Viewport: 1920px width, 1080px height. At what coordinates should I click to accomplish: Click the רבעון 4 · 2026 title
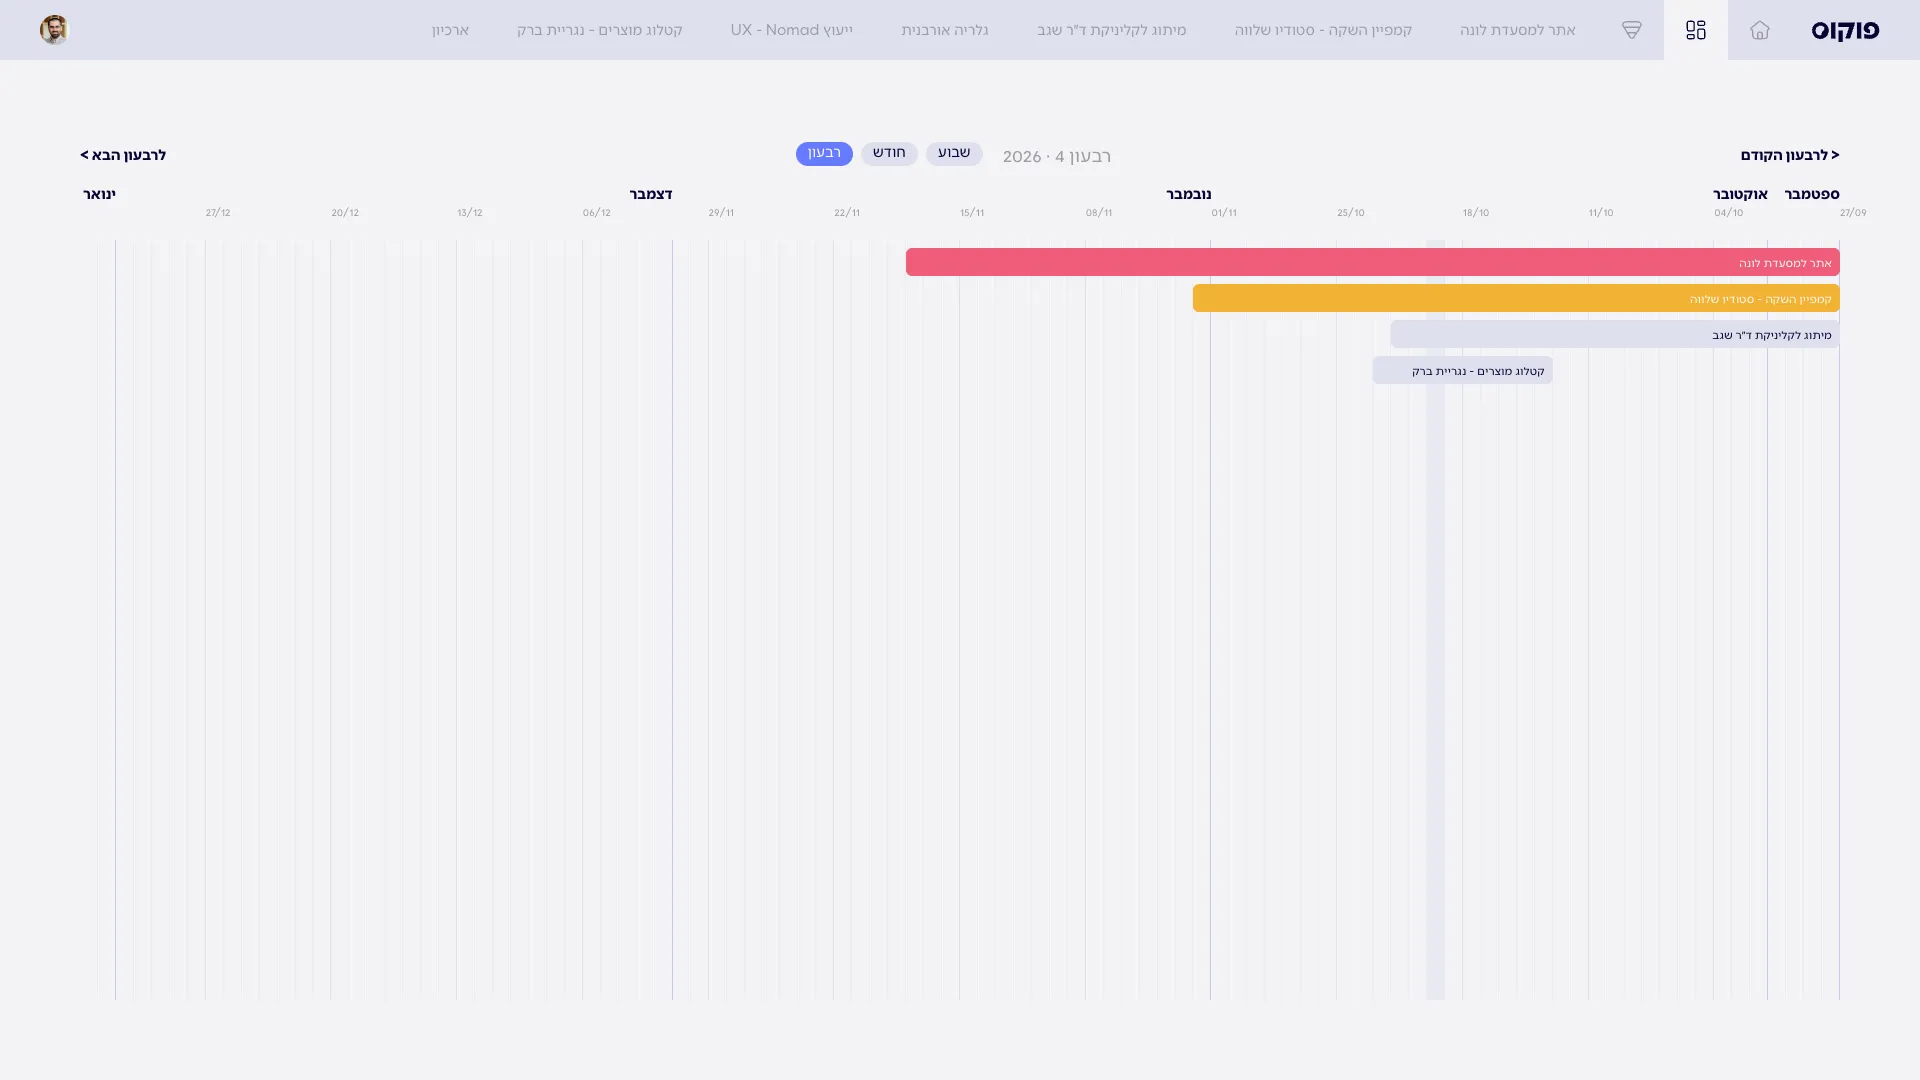tap(1057, 156)
